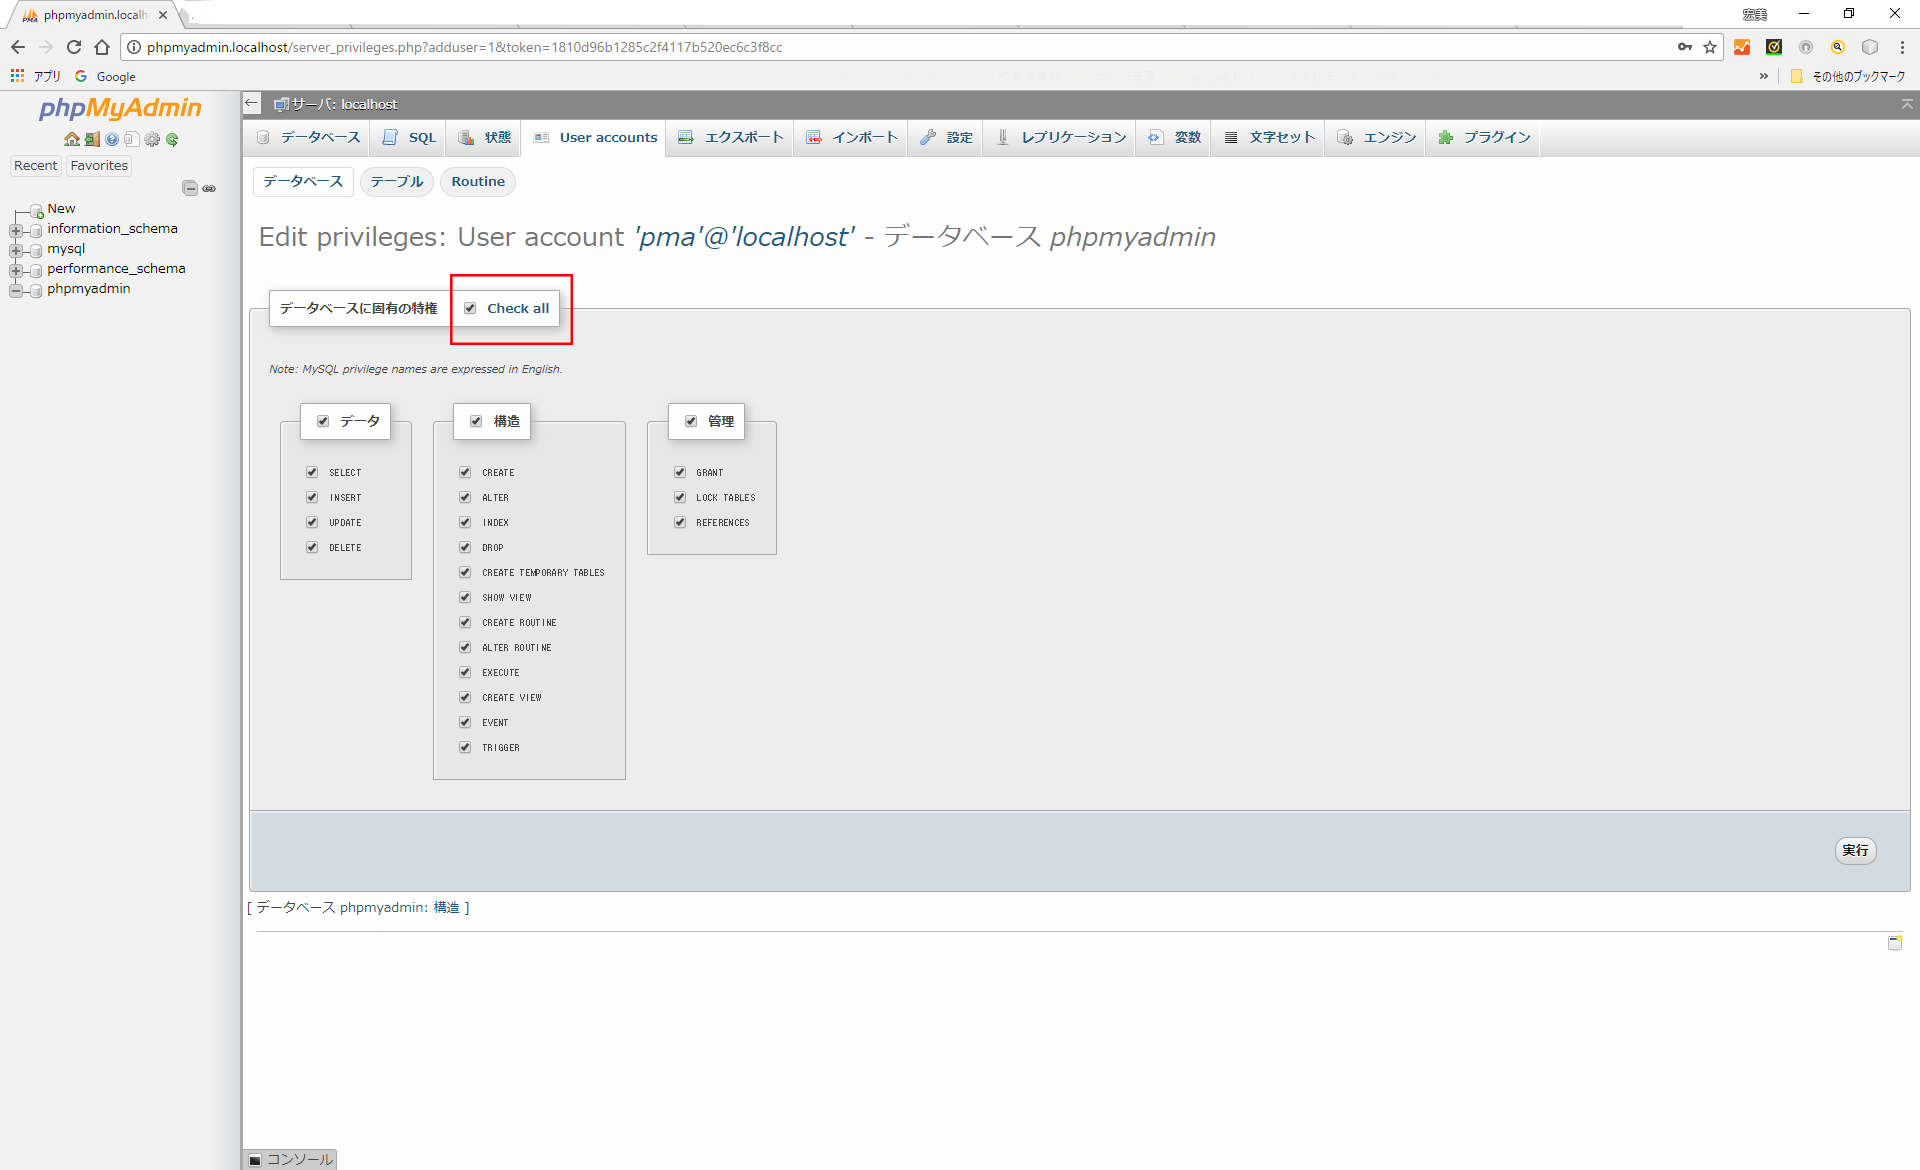Open the Favorites tables button
This screenshot has height=1170, width=1920.
click(x=99, y=166)
